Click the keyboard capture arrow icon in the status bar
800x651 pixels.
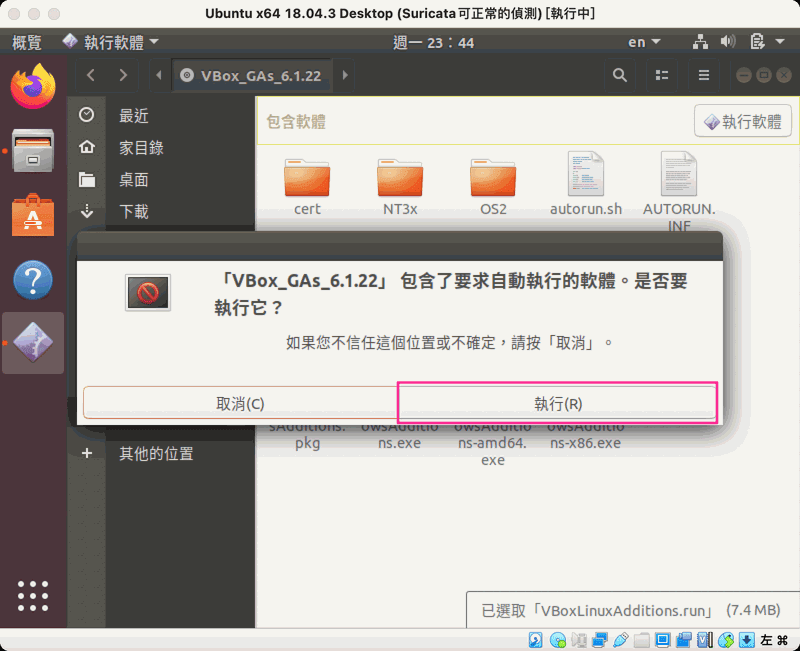click(746, 639)
